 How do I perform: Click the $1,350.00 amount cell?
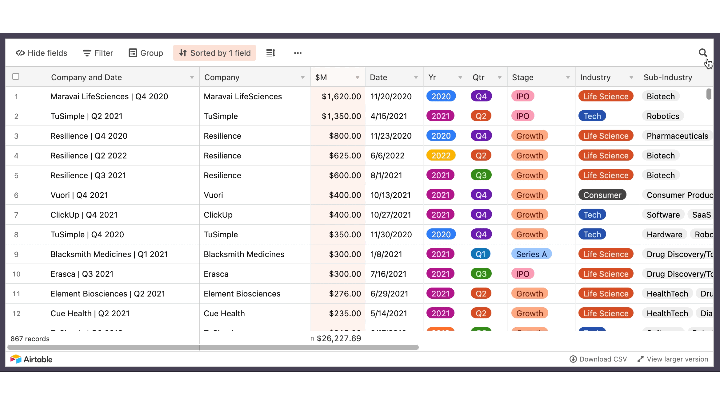pyautogui.click(x=341, y=116)
